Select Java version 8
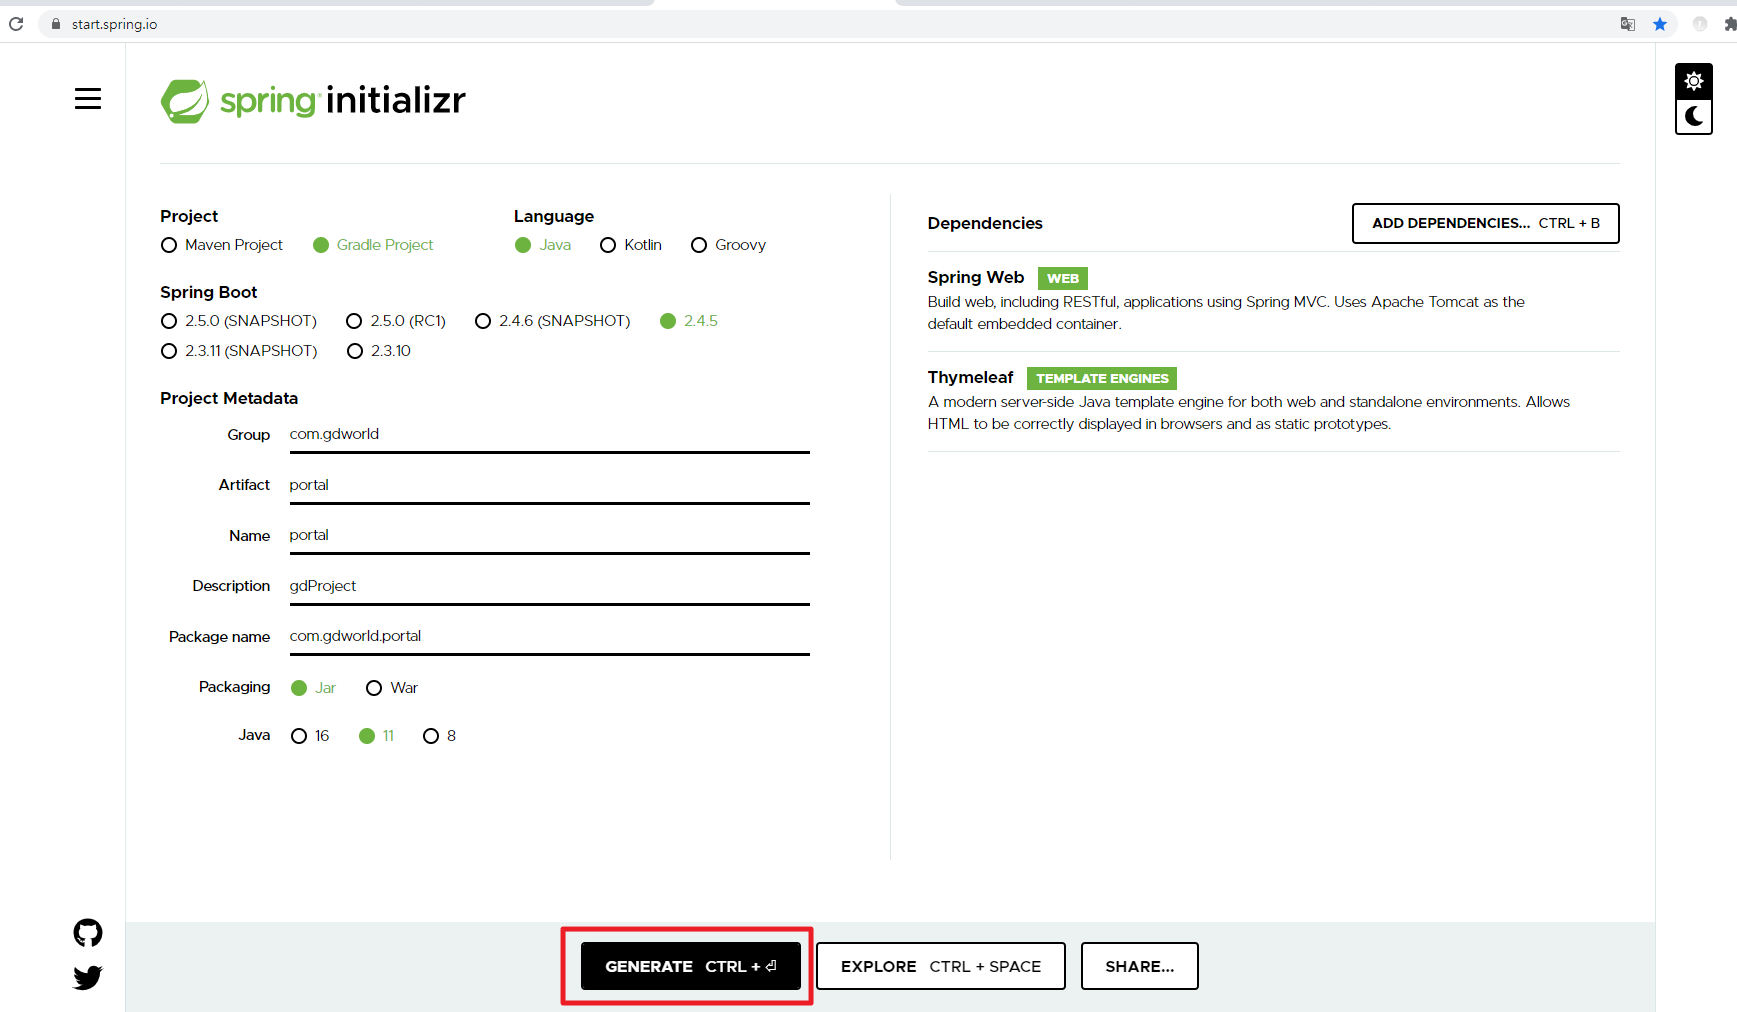Viewport: 1737px width, 1012px height. point(439,736)
